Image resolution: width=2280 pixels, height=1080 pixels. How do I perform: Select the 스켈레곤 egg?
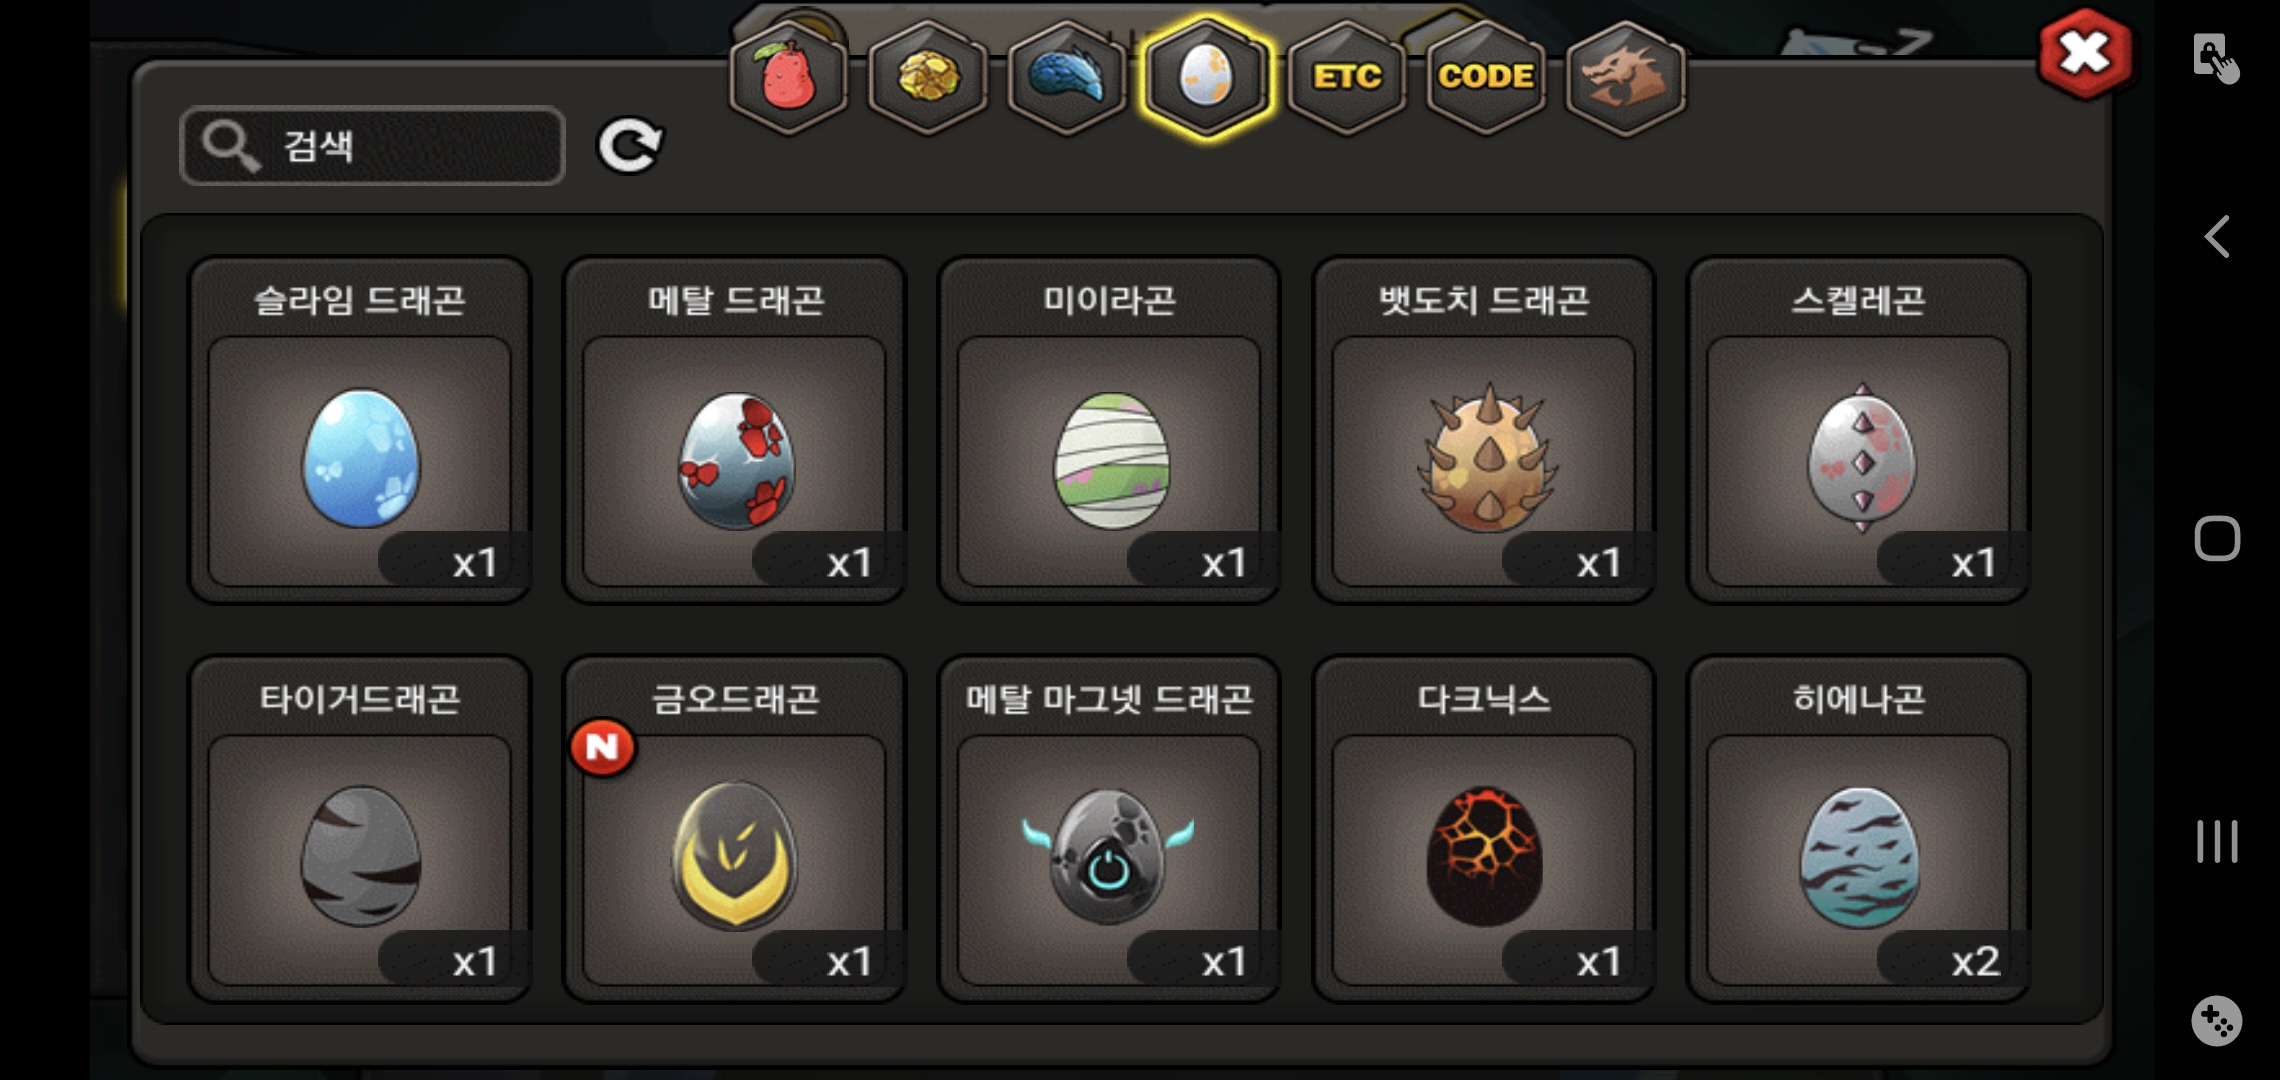point(1858,430)
